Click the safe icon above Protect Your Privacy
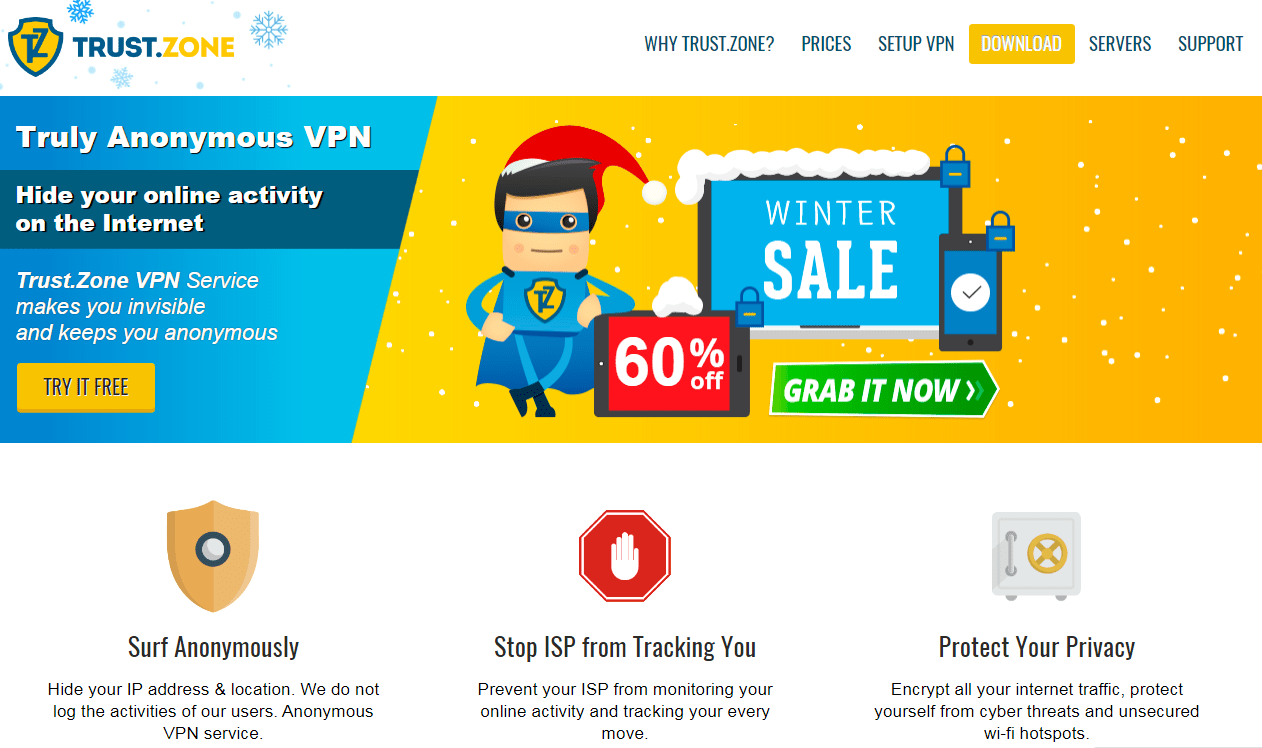This screenshot has width=1262, height=748. coord(1036,555)
